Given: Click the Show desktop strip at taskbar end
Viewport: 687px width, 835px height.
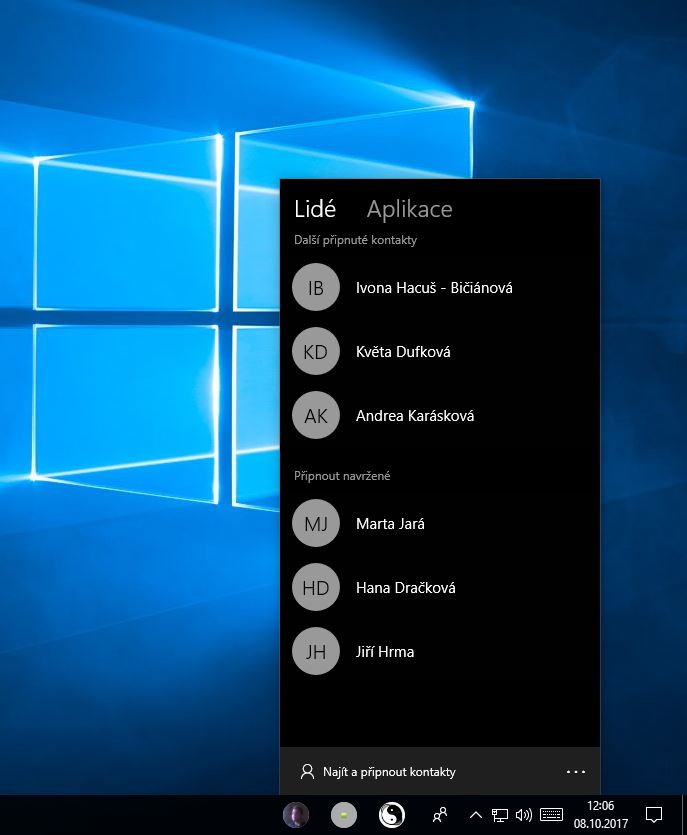Looking at the screenshot, I should coord(684,815).
